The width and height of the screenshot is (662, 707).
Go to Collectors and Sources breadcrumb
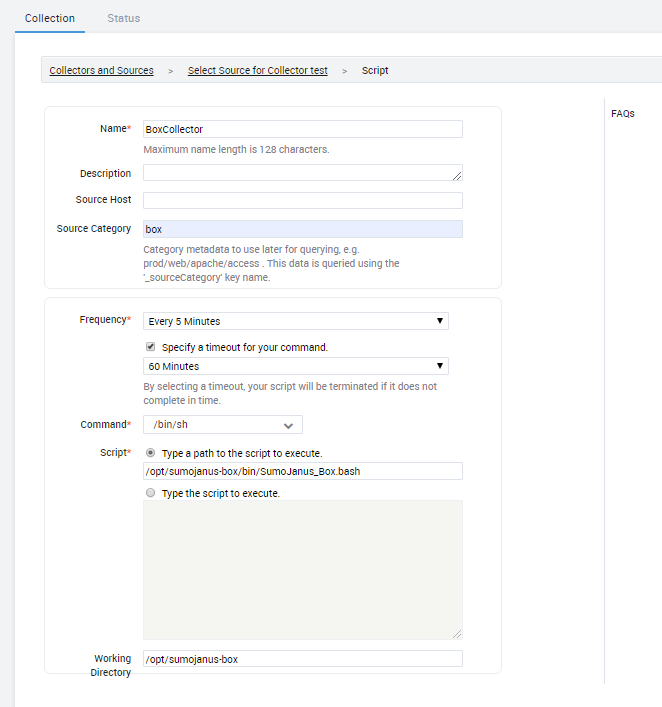pos(101,70)
